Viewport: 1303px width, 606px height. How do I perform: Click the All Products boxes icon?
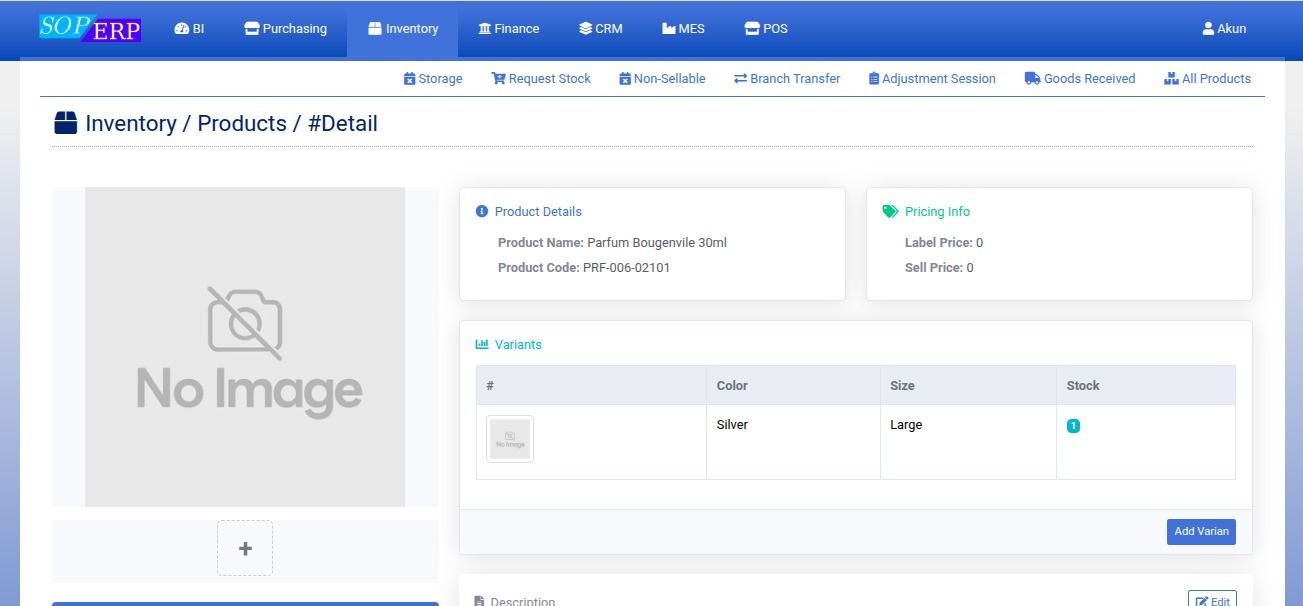click(x=1171, y=78)
